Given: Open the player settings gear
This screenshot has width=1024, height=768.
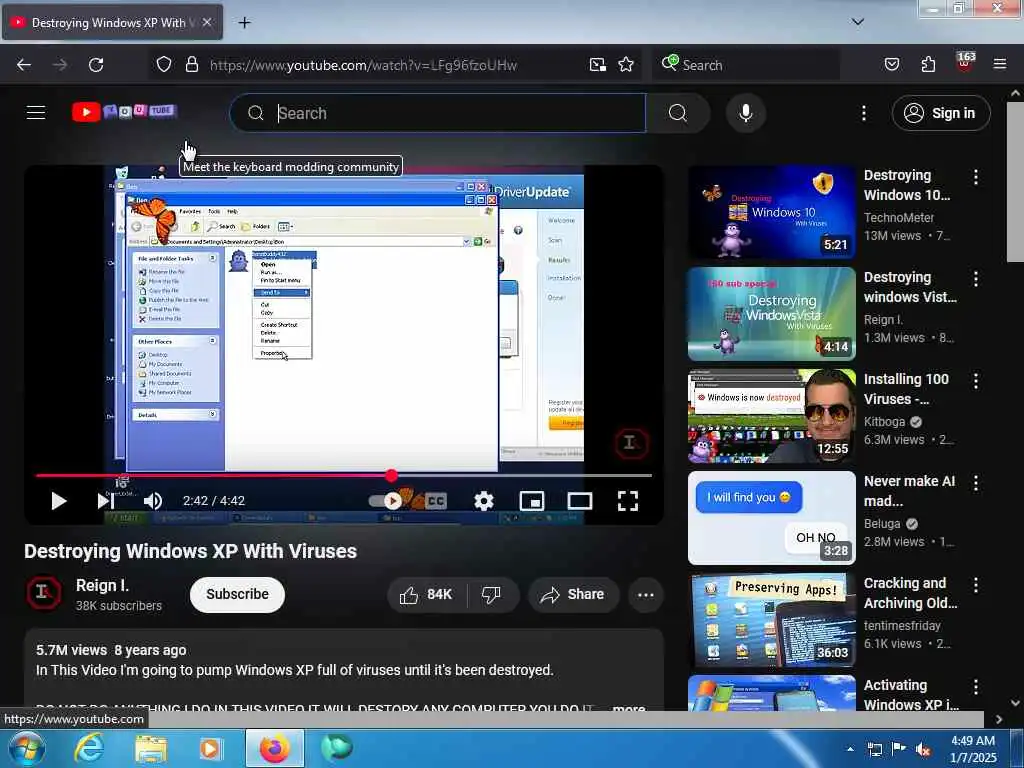Looking at the screenshot, I should (483, 501).
